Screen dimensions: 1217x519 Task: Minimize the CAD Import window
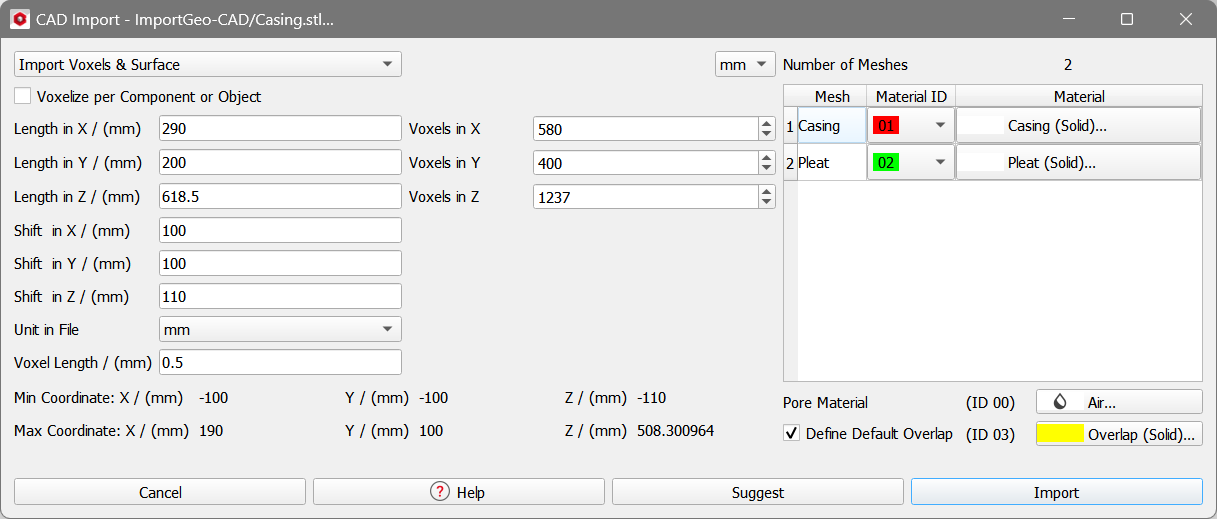tap(1069, 19)
